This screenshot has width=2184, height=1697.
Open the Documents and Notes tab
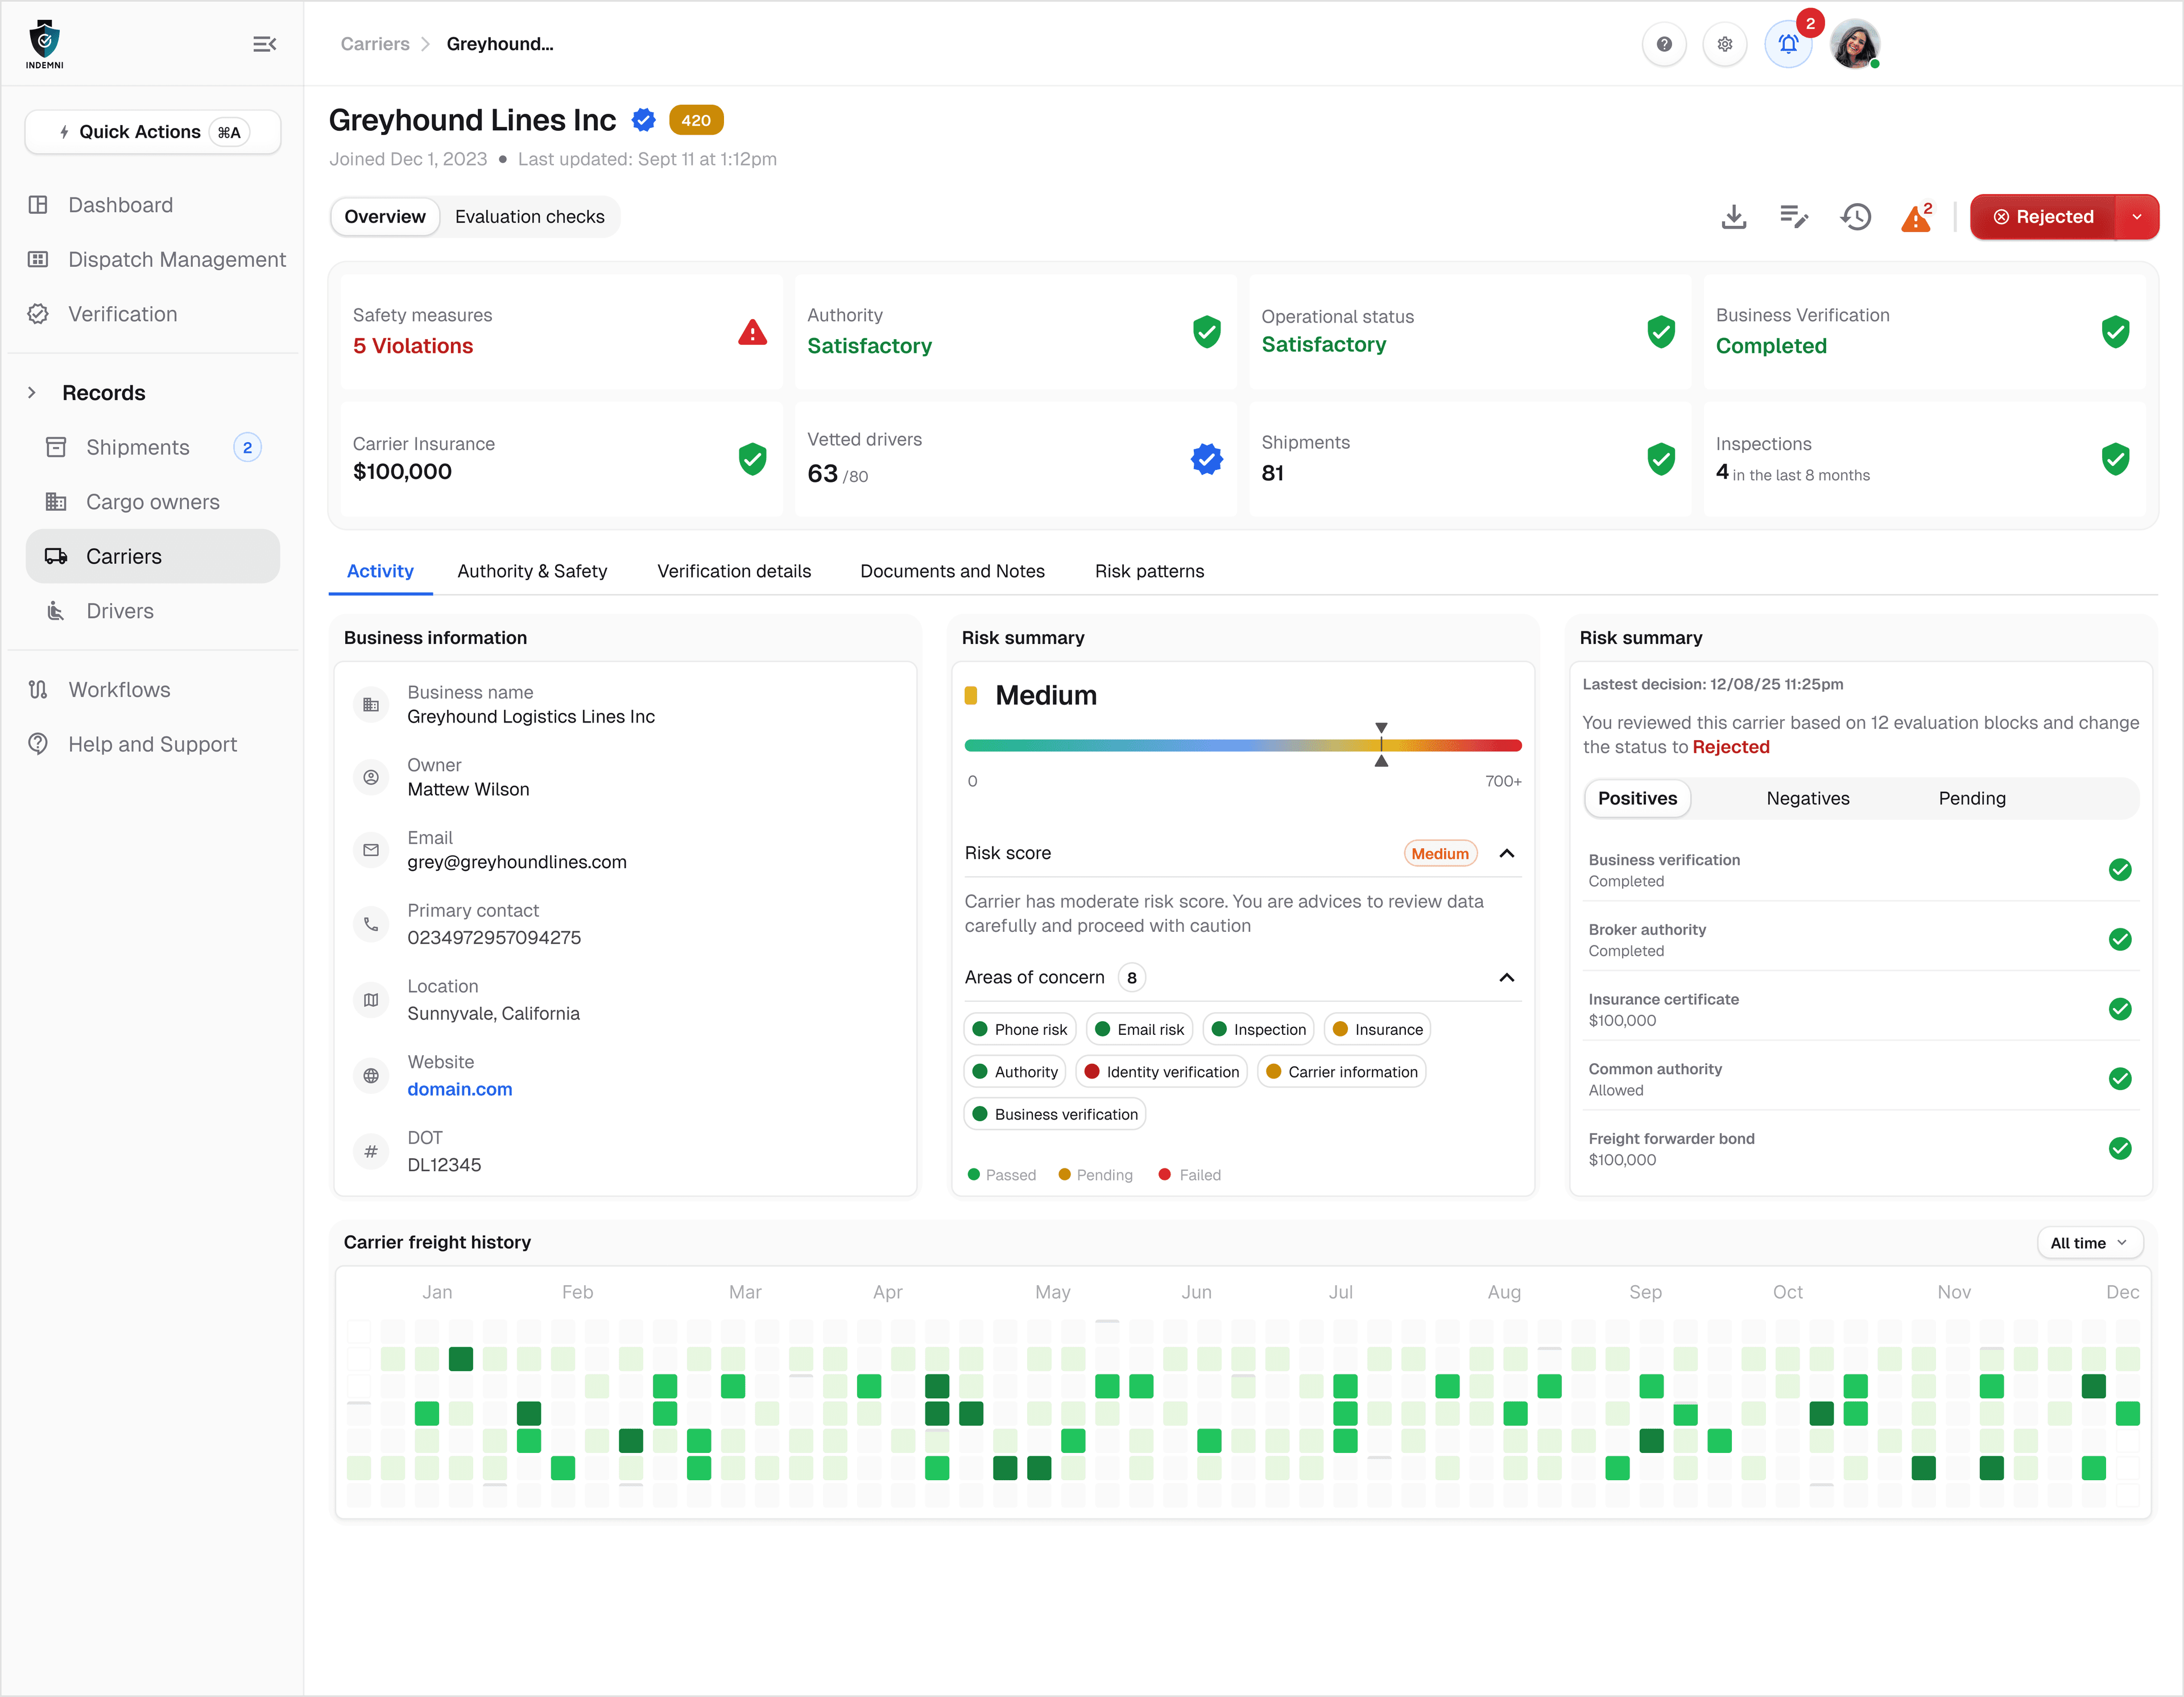pos(952,571)
